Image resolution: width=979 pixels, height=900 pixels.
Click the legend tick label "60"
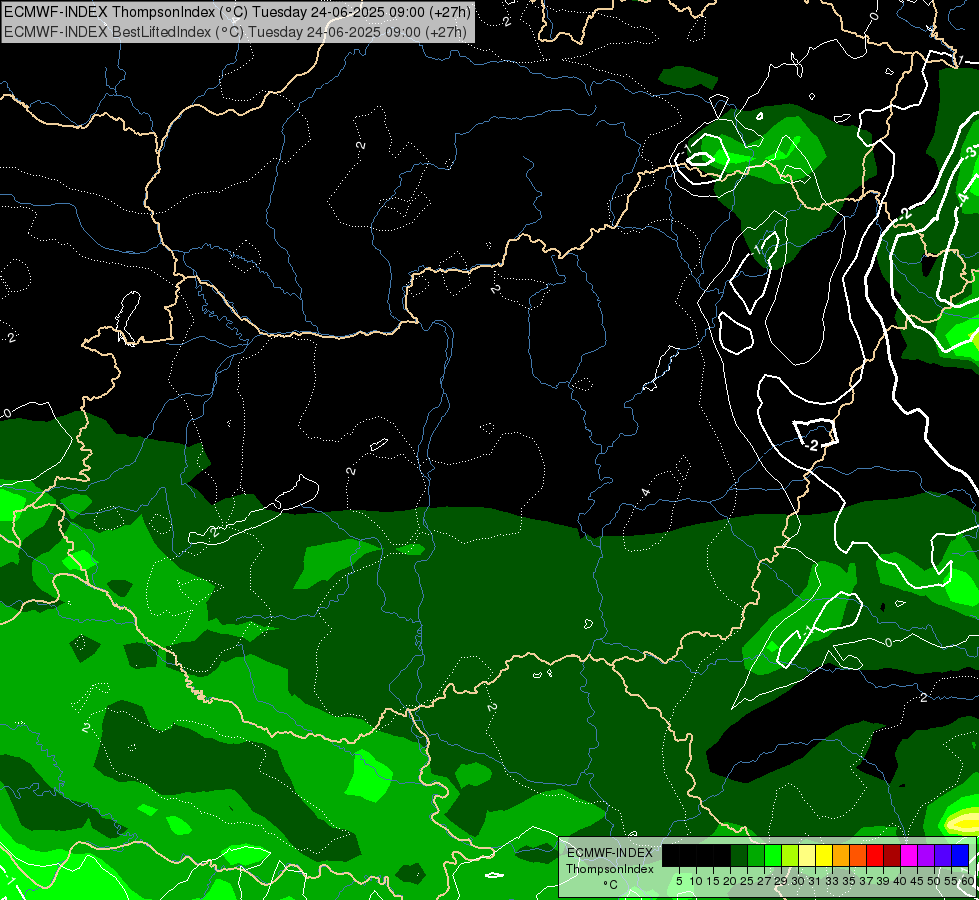click(x=968, y=881)
